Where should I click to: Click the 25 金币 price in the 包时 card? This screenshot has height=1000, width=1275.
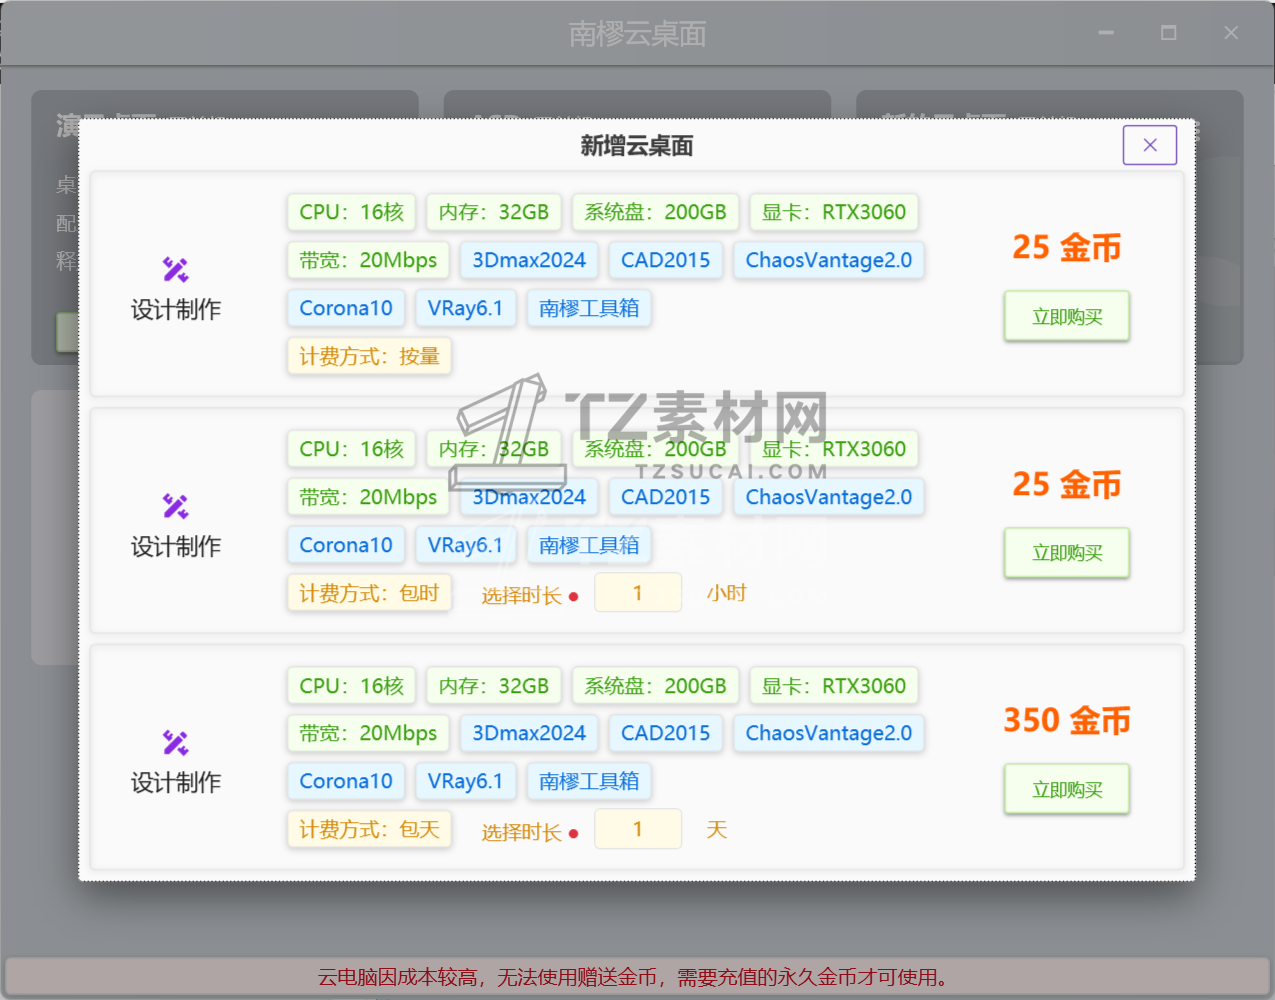pyautogui.click(x=1067, y=484)
